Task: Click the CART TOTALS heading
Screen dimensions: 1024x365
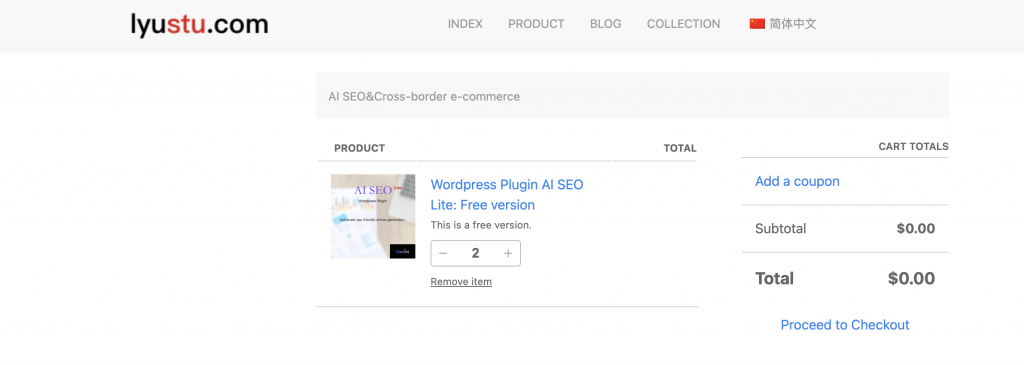Action: (x=914, y=147)
